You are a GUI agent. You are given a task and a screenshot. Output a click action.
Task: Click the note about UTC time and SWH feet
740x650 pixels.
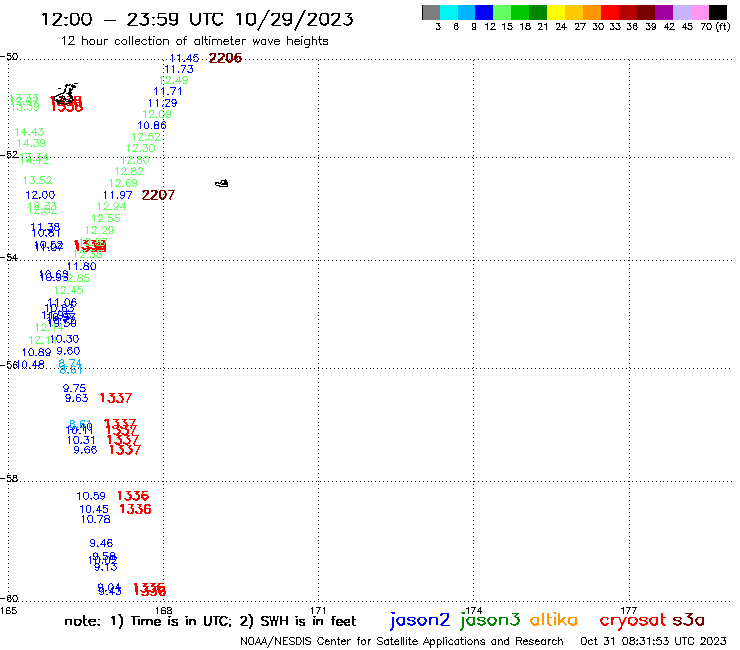click(x=210, y=621)
